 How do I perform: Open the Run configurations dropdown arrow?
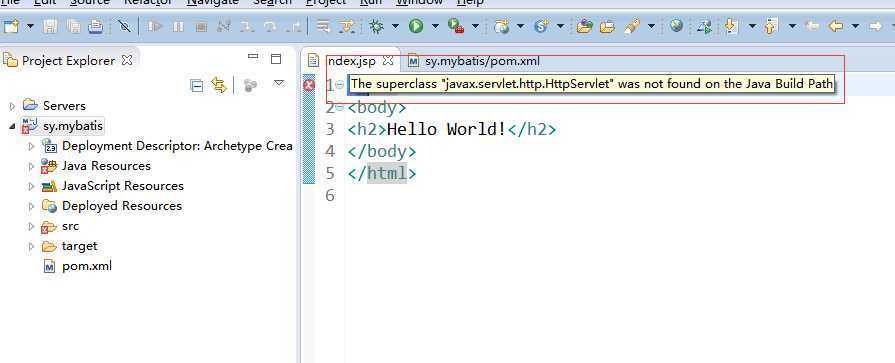435,26
